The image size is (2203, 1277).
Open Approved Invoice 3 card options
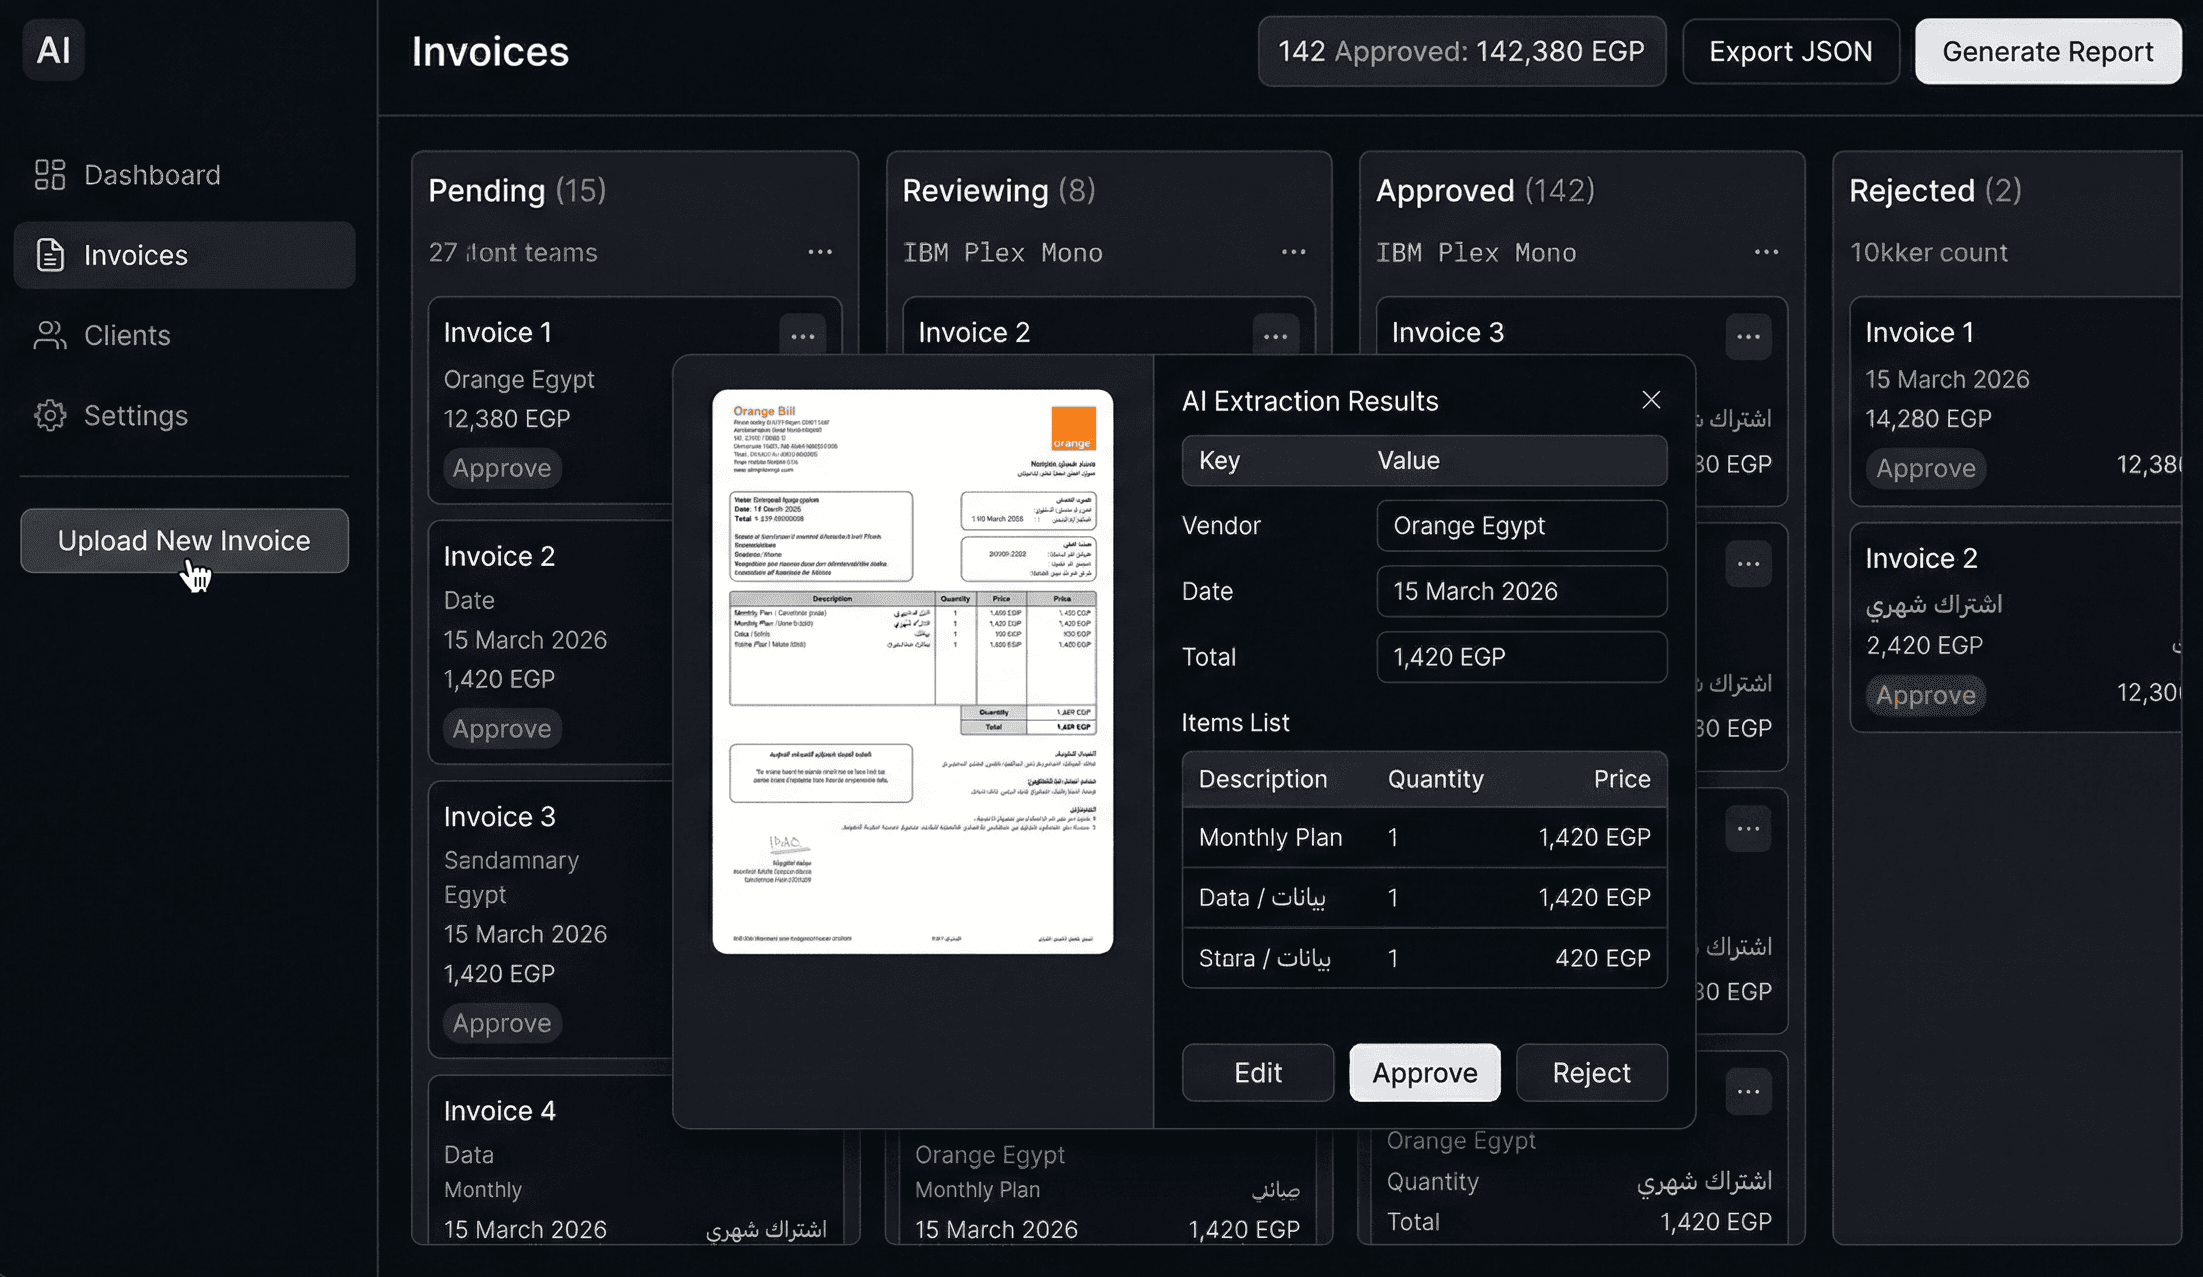(x=1748, y=337)
